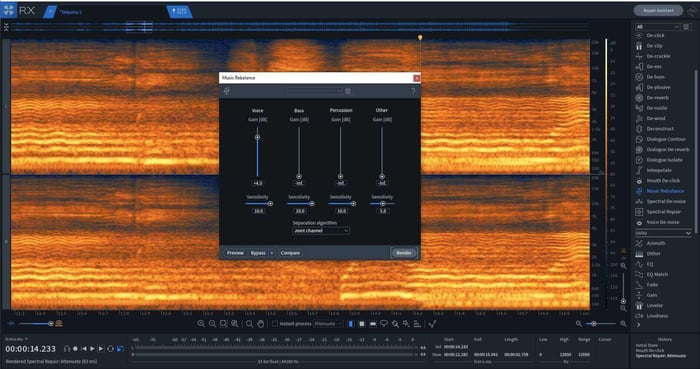
Task: Close the Music Rebalance dialog
Action: pyautogui.click(x=417, y=78)
